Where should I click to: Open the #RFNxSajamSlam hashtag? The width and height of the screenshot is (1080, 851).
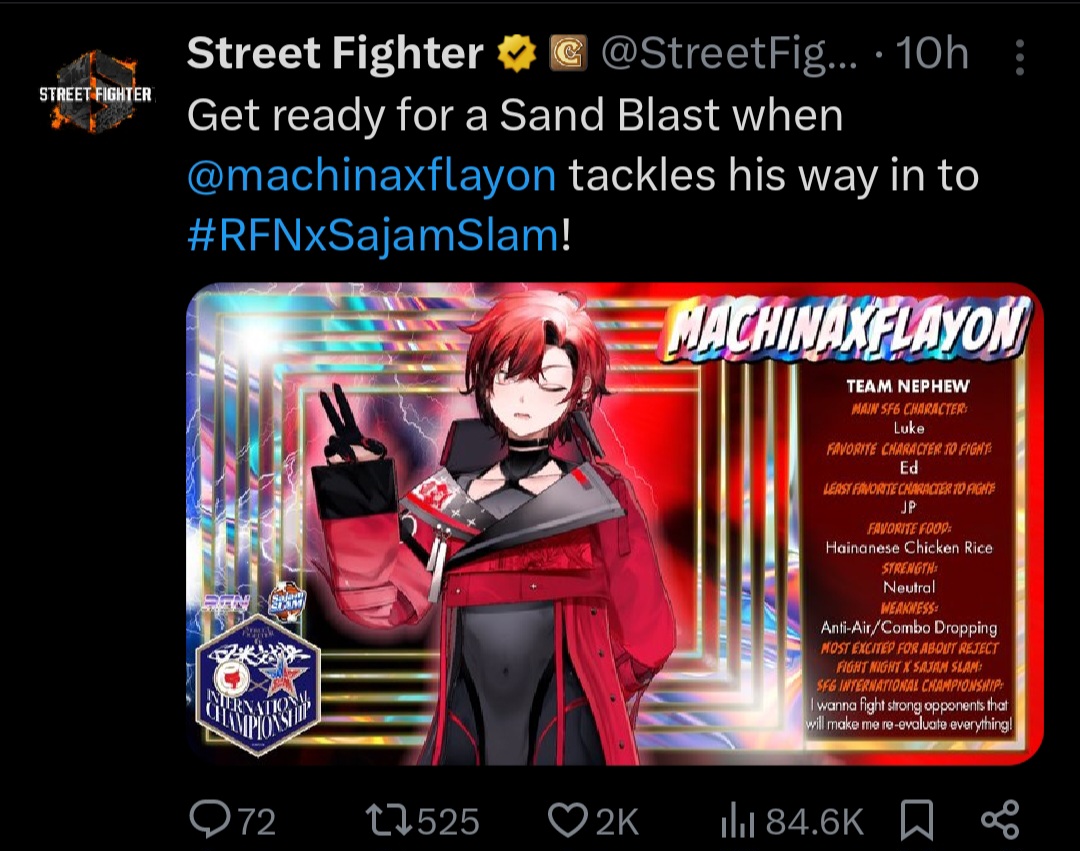(x=373, y=235)
